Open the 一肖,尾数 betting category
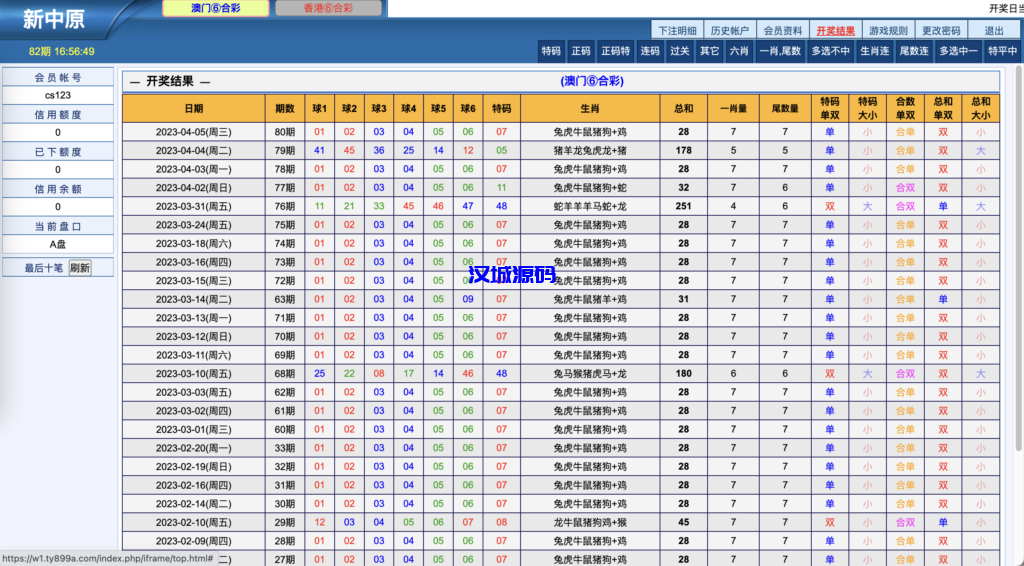Image resolution: width=1024 pixels, height=566 pixels. pyautogui.click(x=780, y=51)
